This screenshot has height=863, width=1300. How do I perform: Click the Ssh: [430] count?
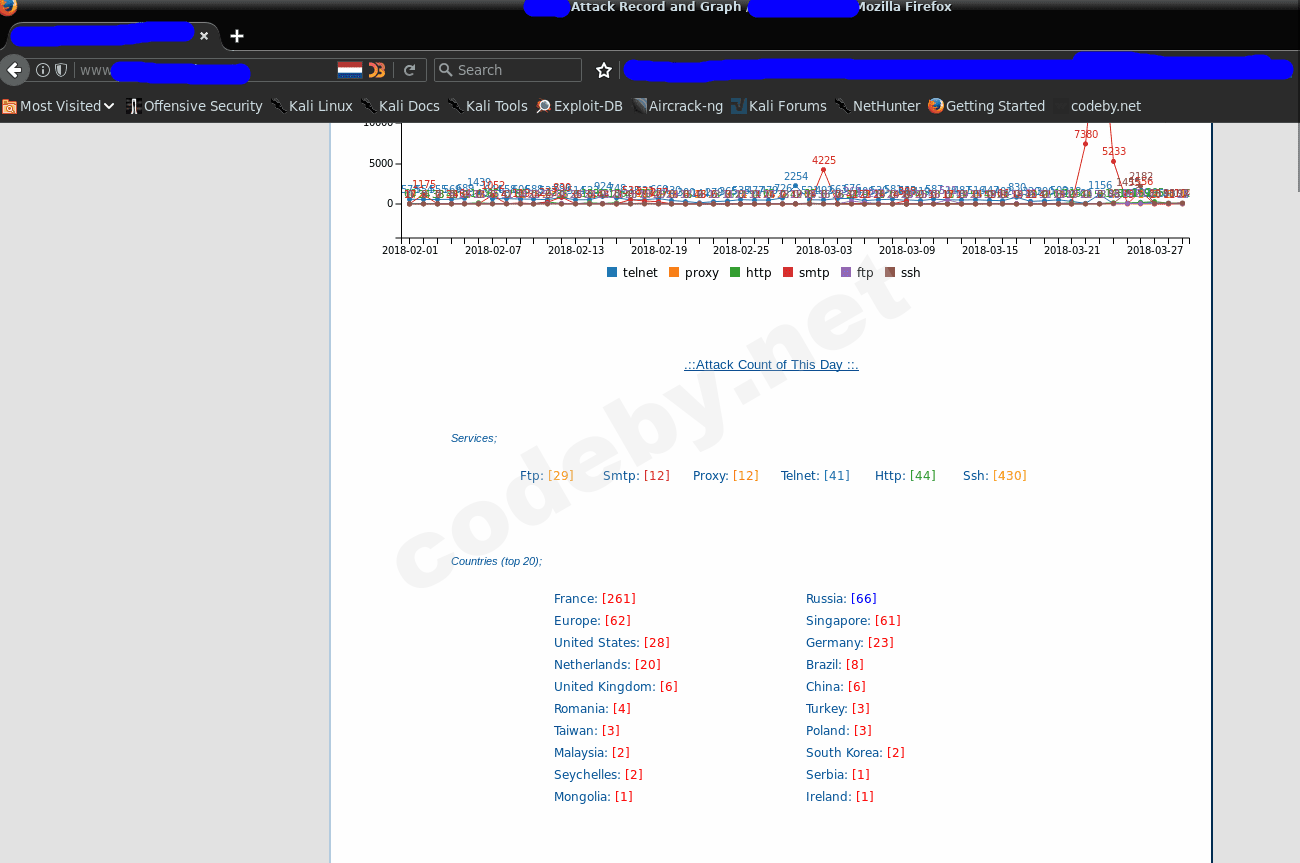coord(995,476)
